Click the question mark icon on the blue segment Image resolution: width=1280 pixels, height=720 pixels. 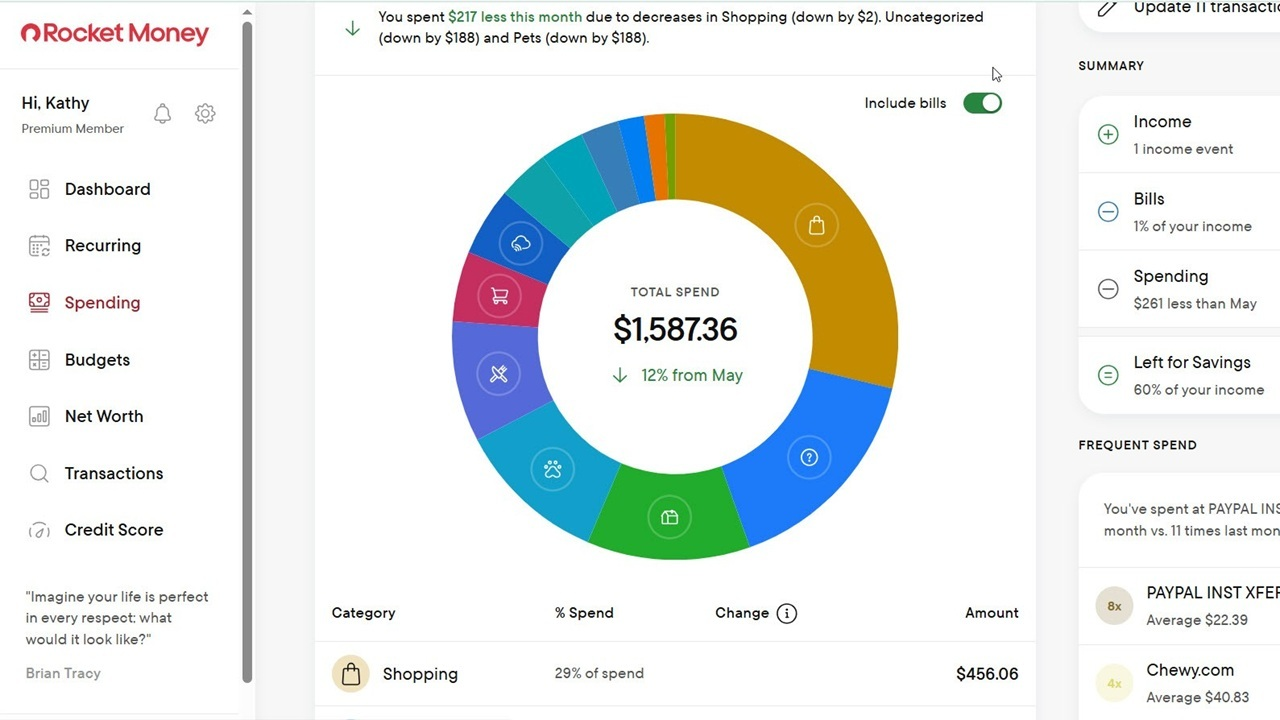click(x=809, y=456)
